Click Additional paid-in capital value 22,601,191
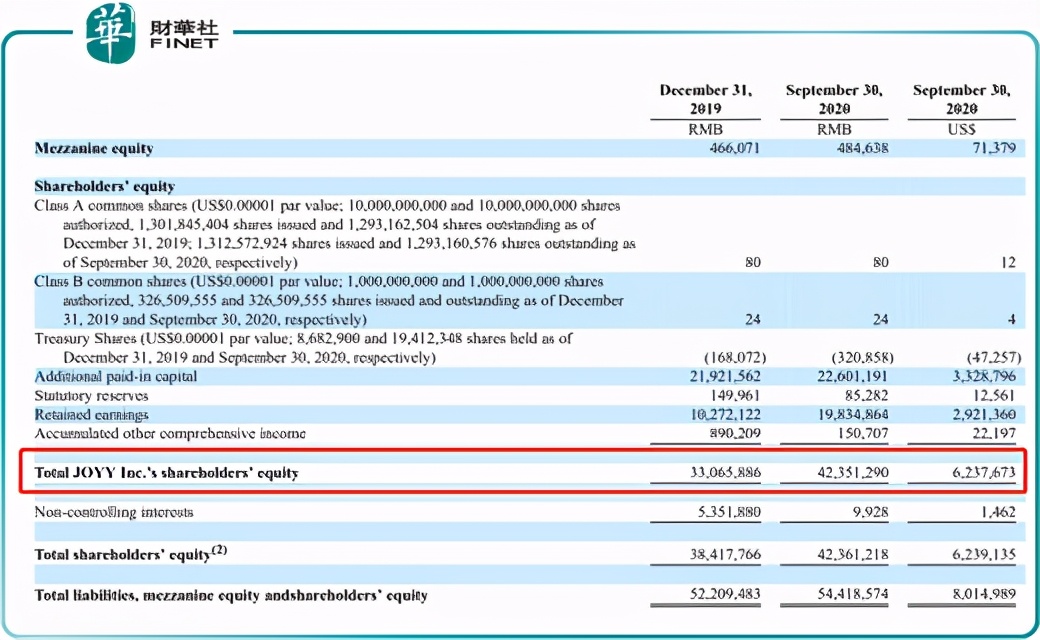The image size is (1040, 640). (852, 377)
